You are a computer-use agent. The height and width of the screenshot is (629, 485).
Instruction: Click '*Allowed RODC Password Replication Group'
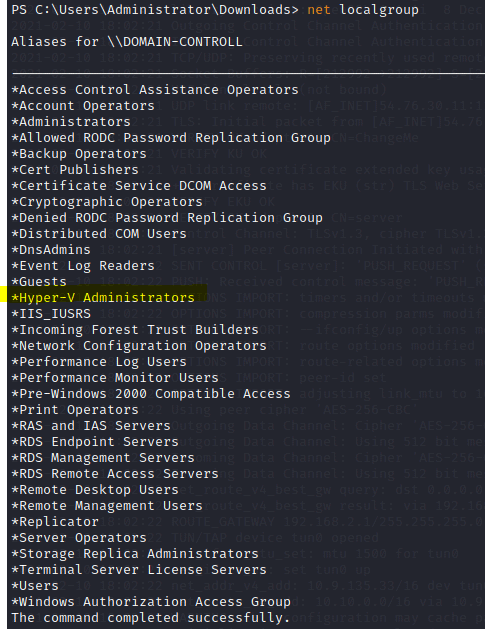pyautogui.click(x=171, y=138)
